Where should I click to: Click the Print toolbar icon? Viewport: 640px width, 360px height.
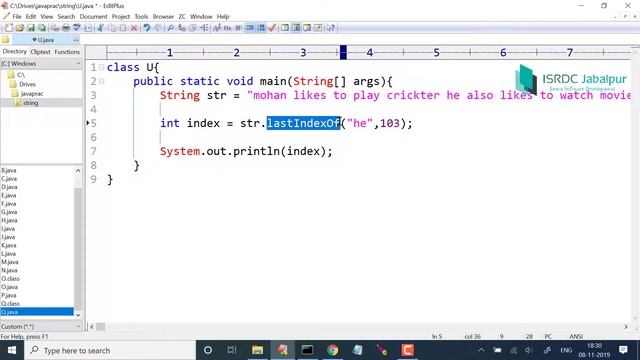click(x=65, y=28)
